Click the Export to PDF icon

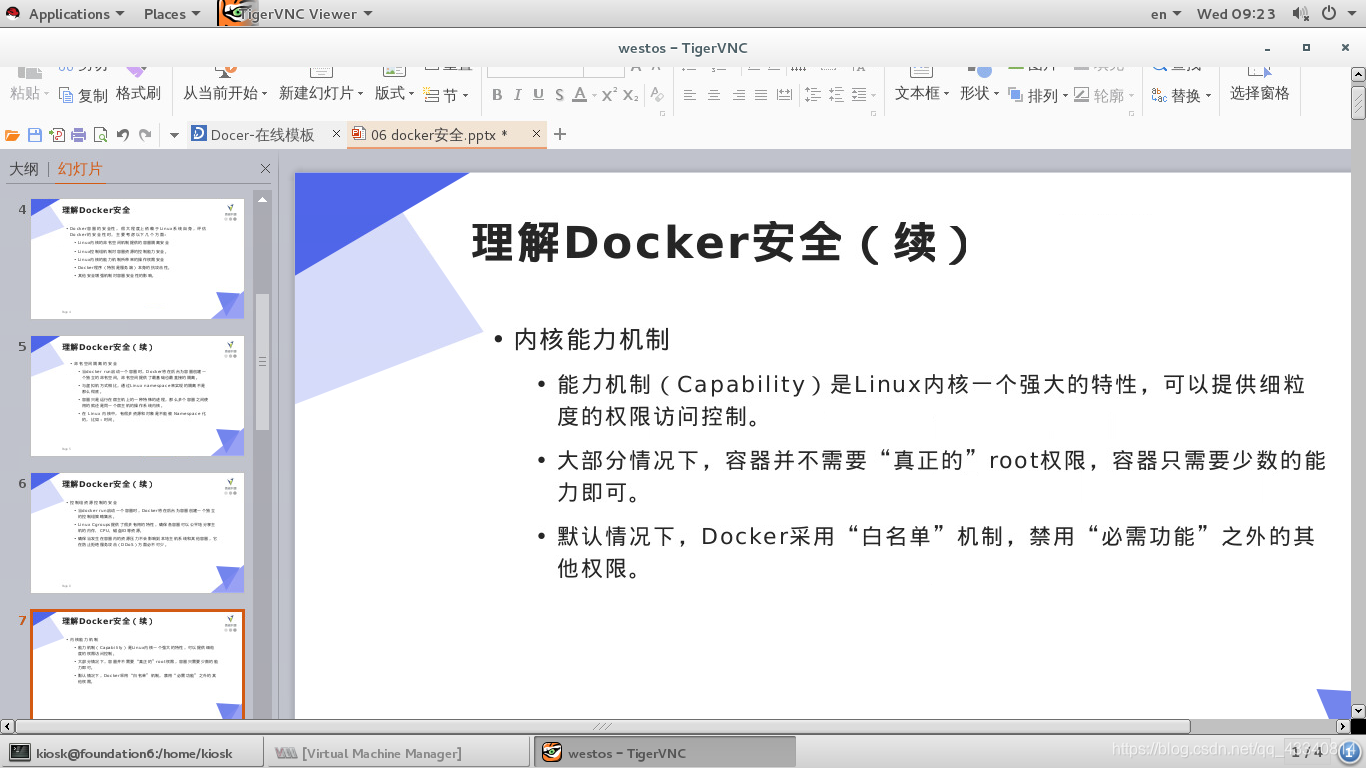coord(56,134)
